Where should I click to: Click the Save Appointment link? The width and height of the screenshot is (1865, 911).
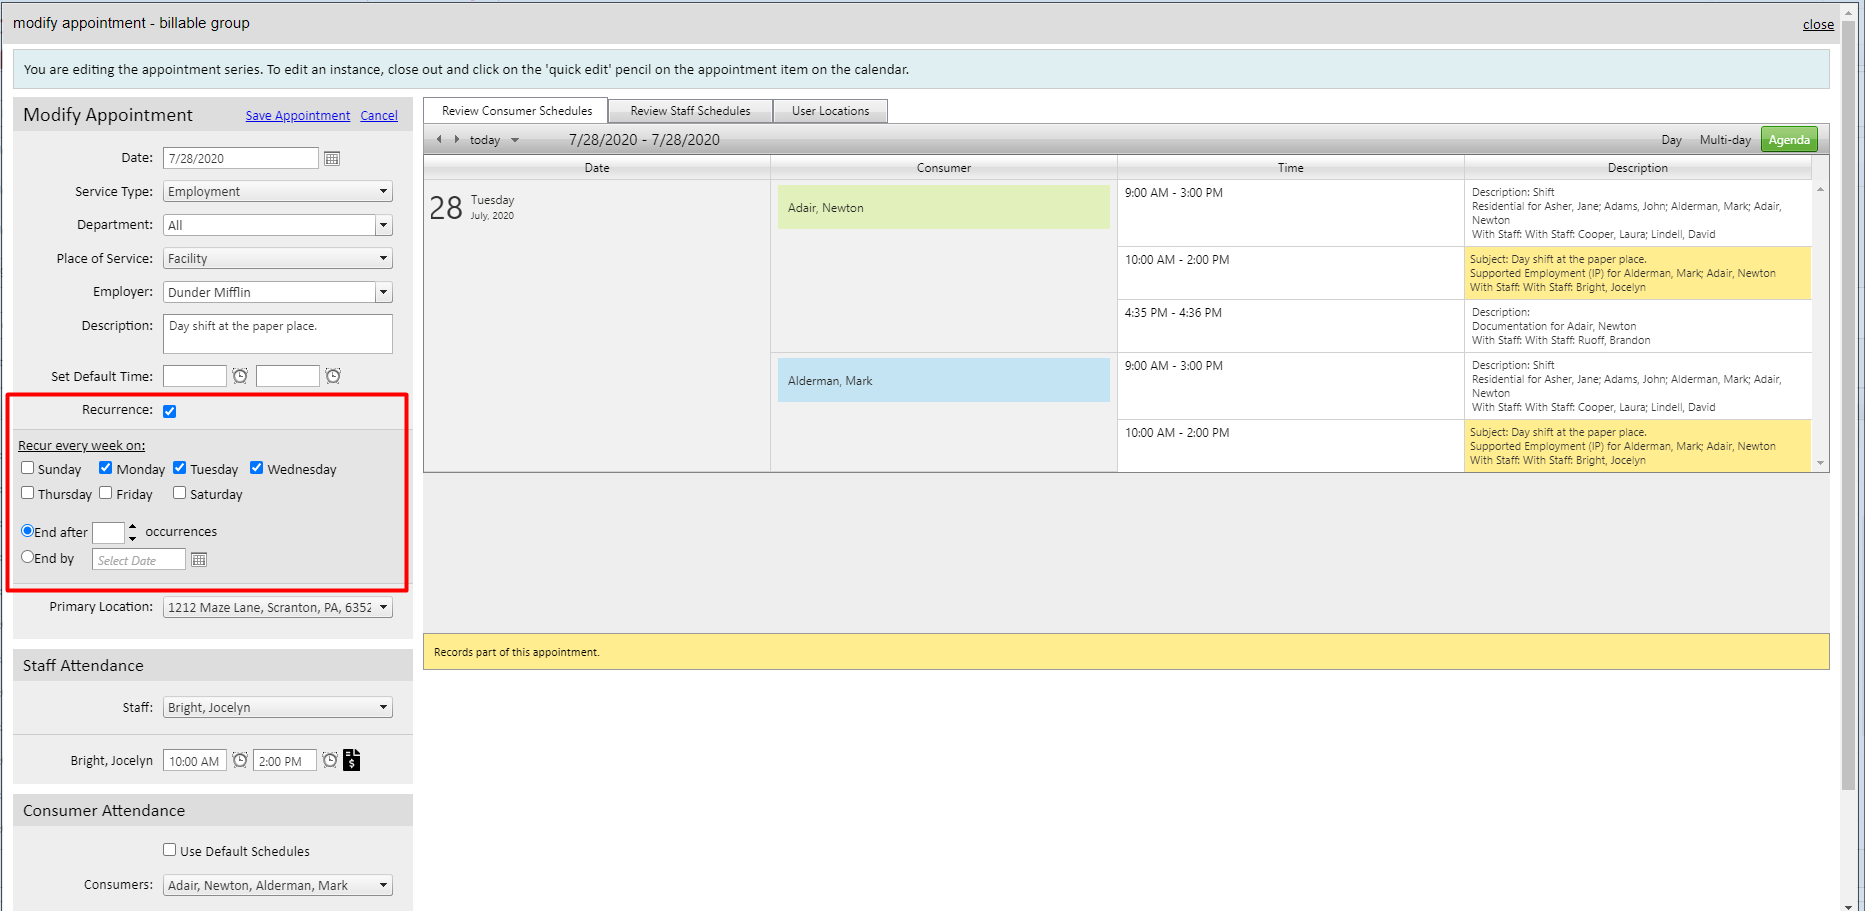tap(298, 116)
